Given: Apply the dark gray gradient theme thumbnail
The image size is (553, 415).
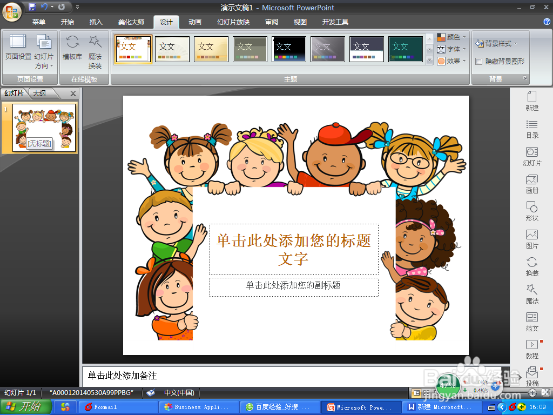Looking at the screenshot, I should (x=327, y=49).
